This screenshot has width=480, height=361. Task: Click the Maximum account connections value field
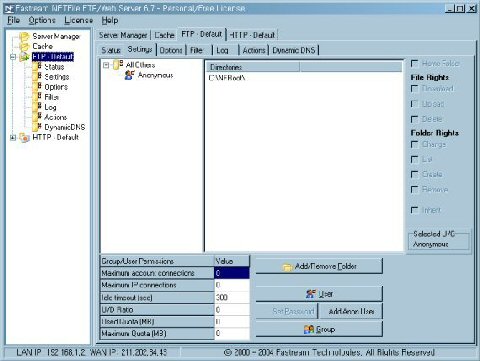[232, 273]
